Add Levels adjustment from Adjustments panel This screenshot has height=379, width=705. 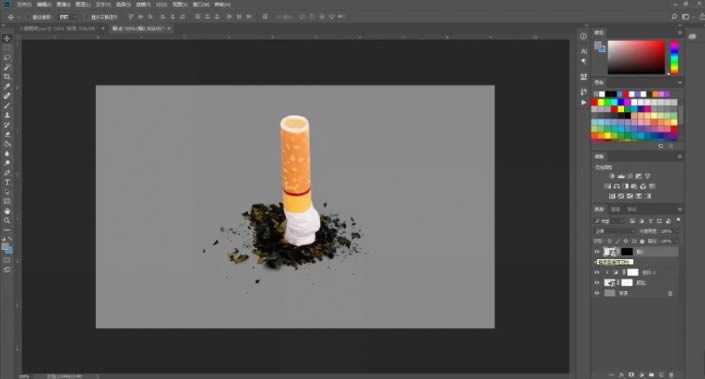(x=621, y=176)
